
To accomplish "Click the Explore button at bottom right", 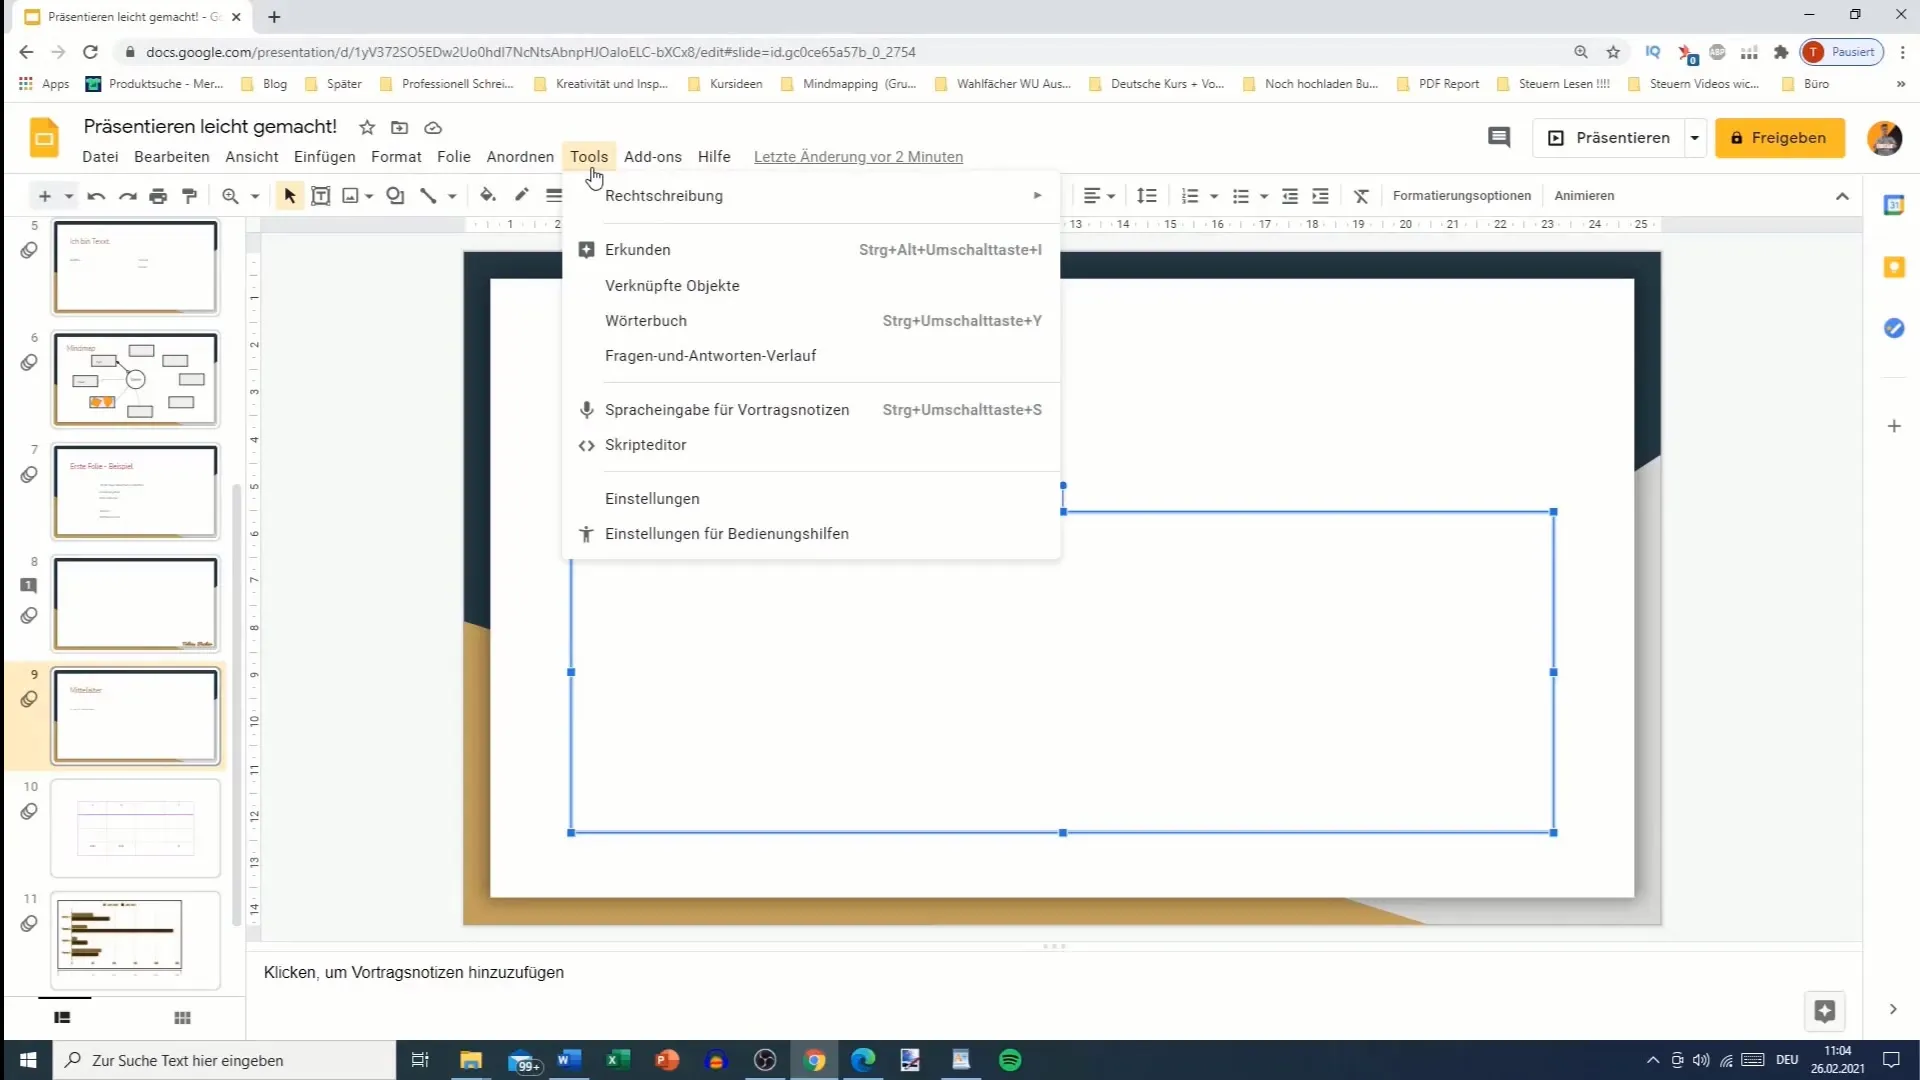I will click(1825, 1011).
